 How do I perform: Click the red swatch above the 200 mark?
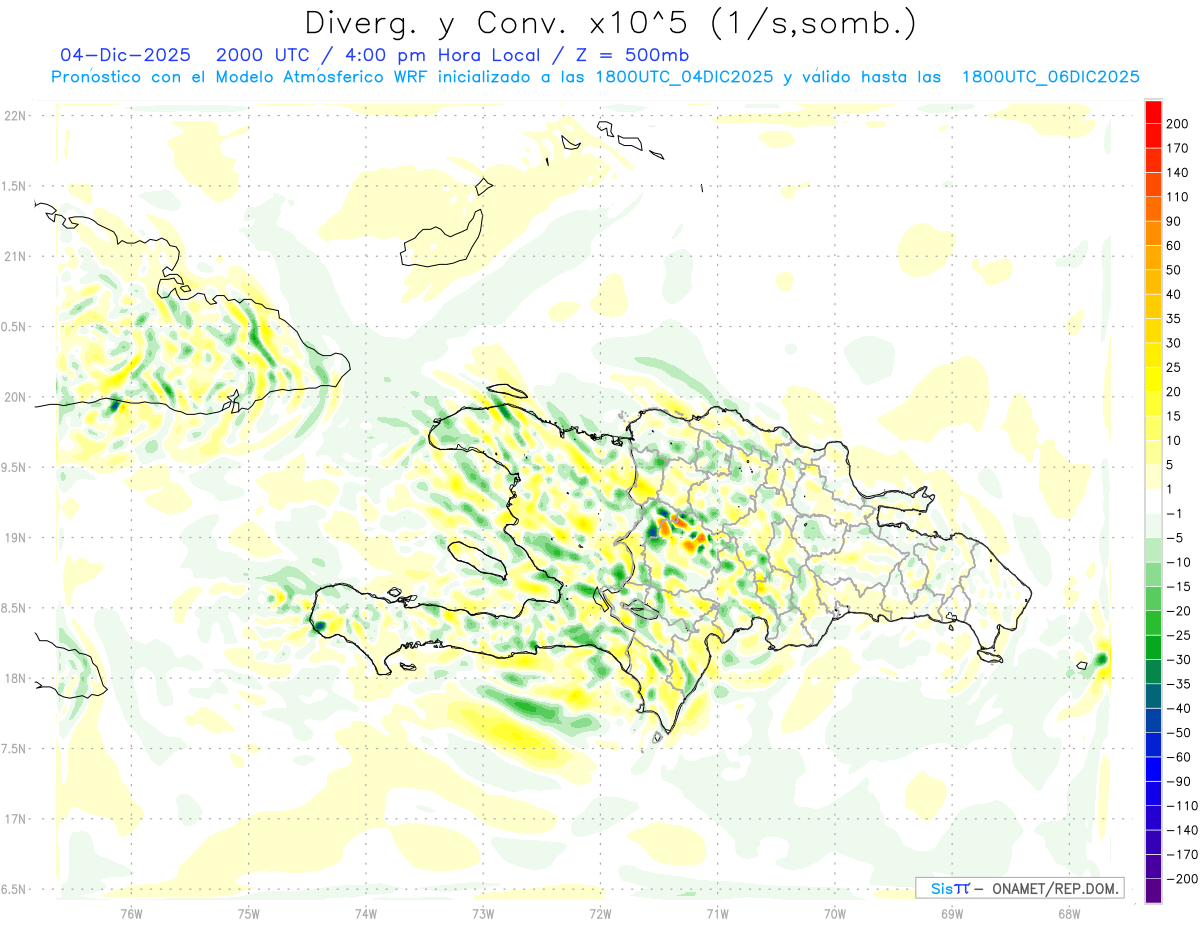(1153, 112)
